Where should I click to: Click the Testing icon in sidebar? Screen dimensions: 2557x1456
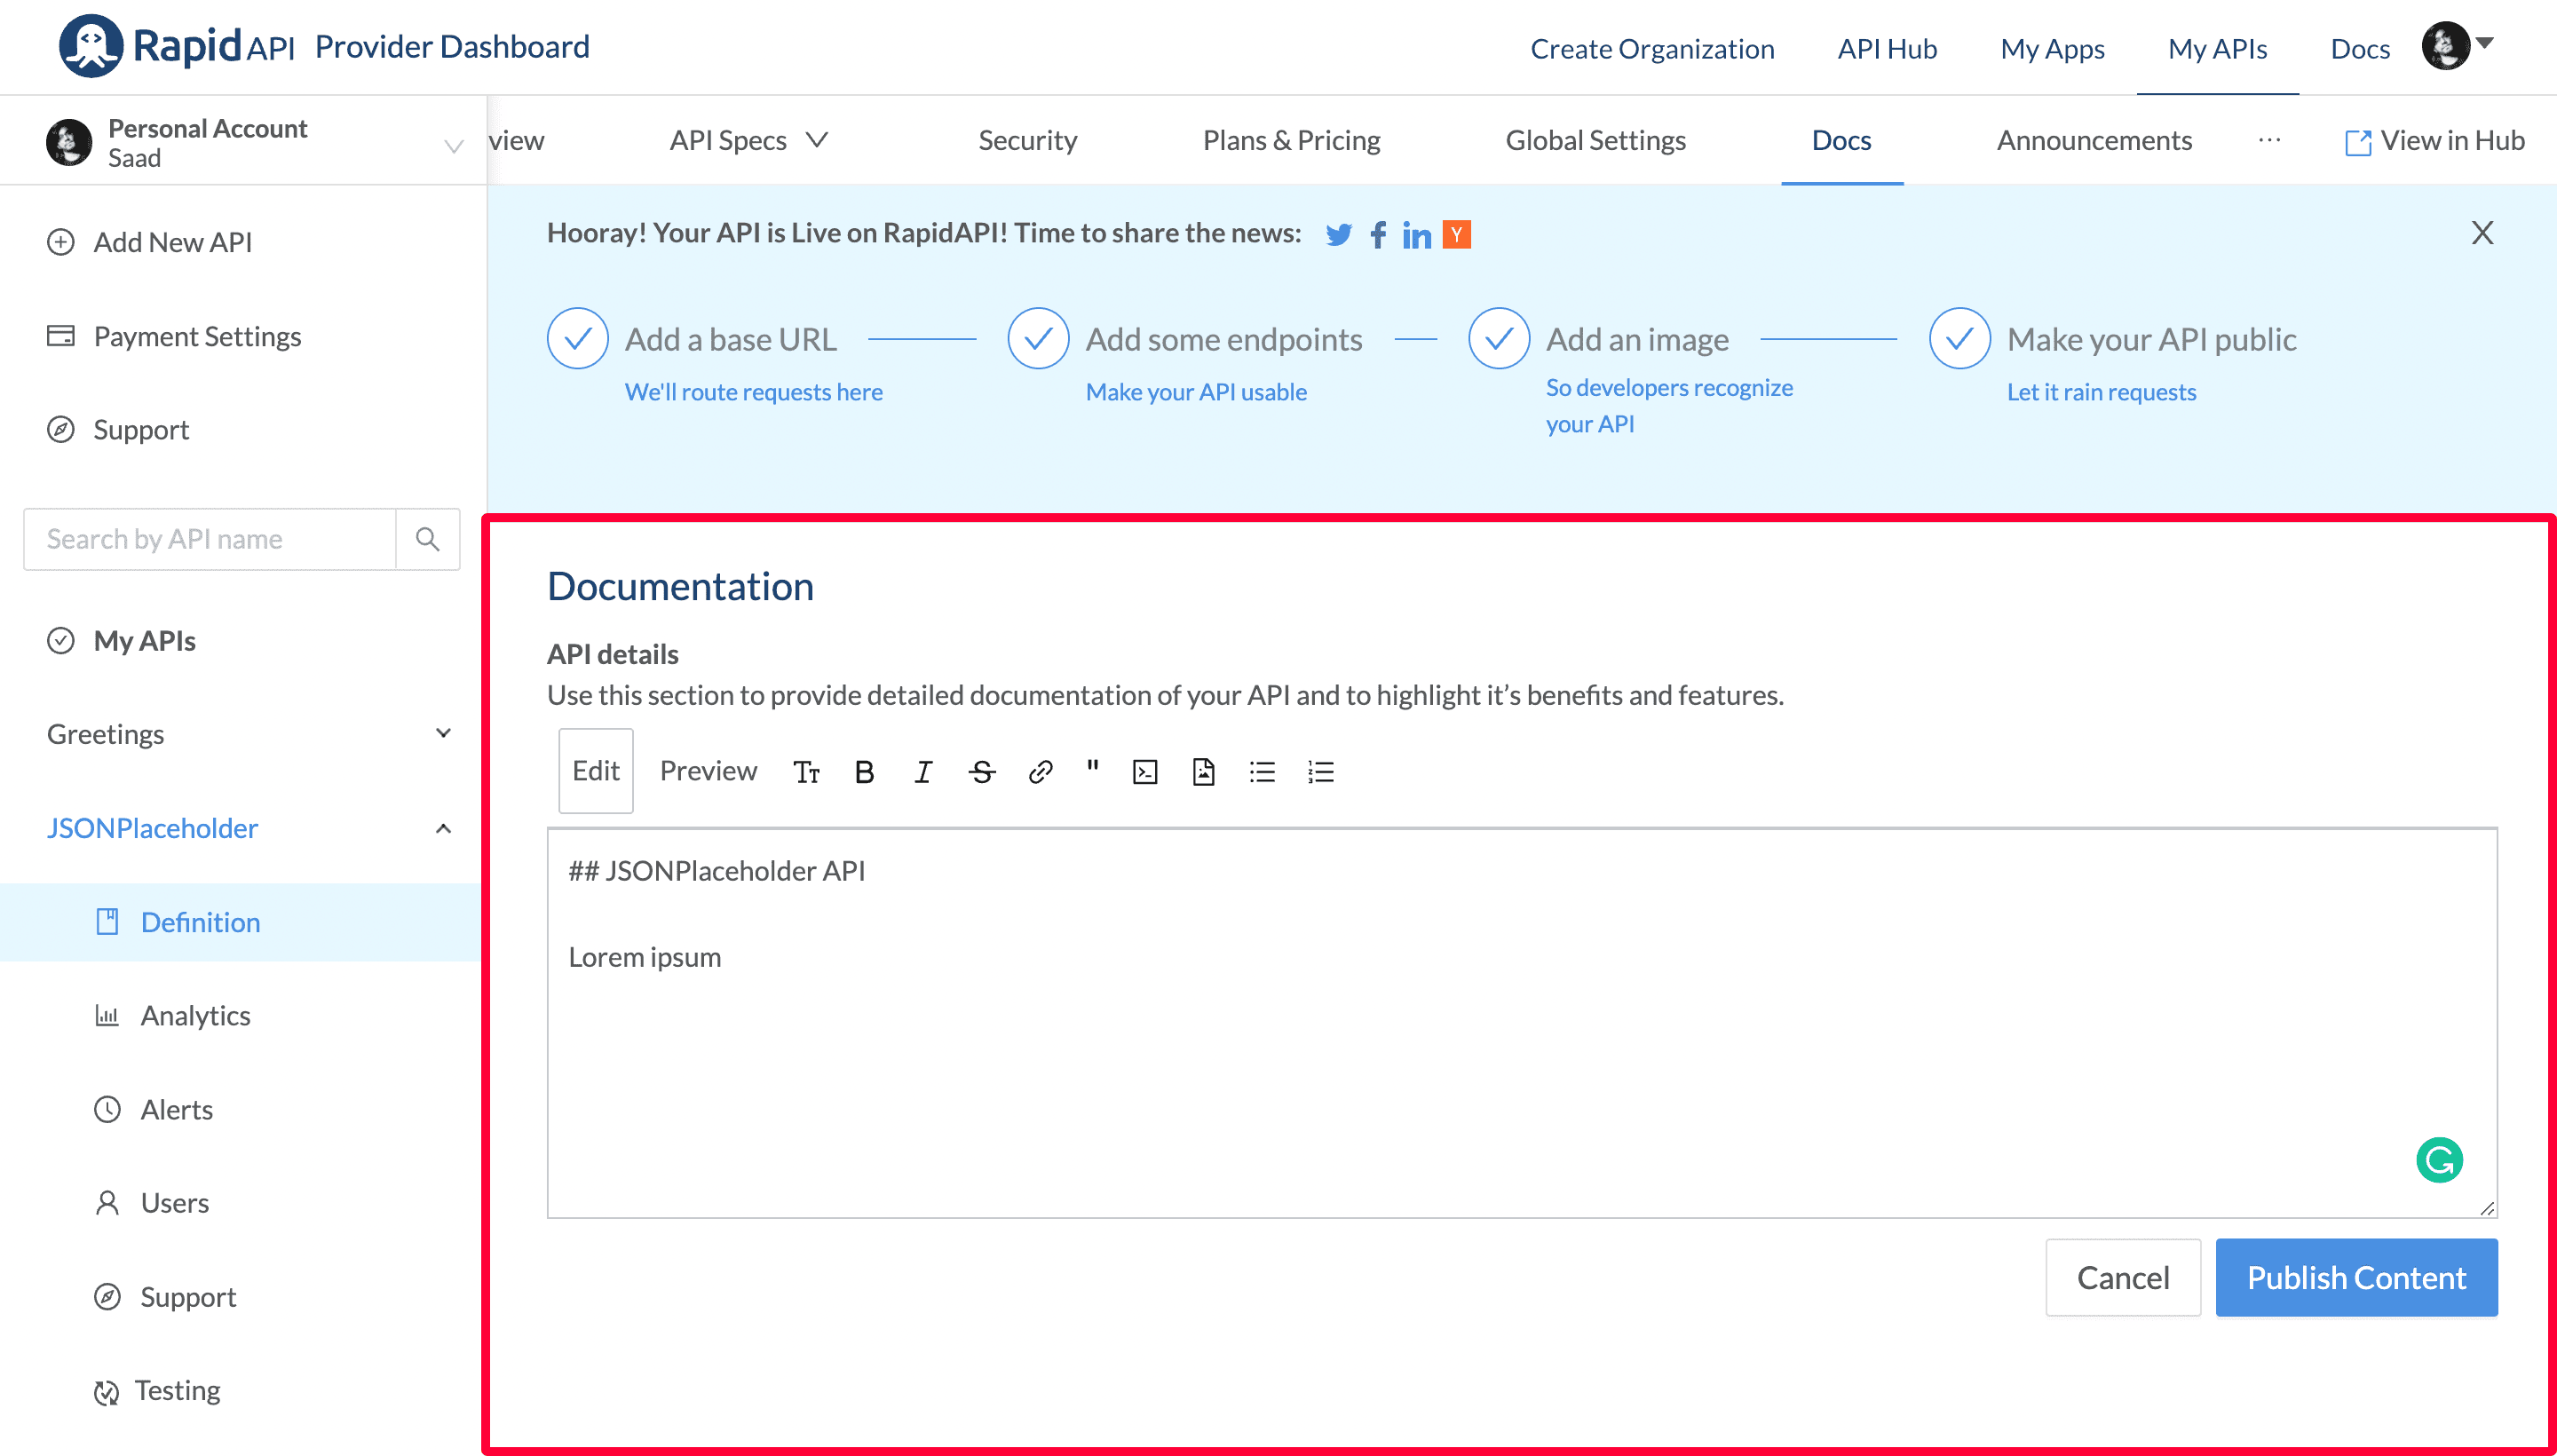107,1392
